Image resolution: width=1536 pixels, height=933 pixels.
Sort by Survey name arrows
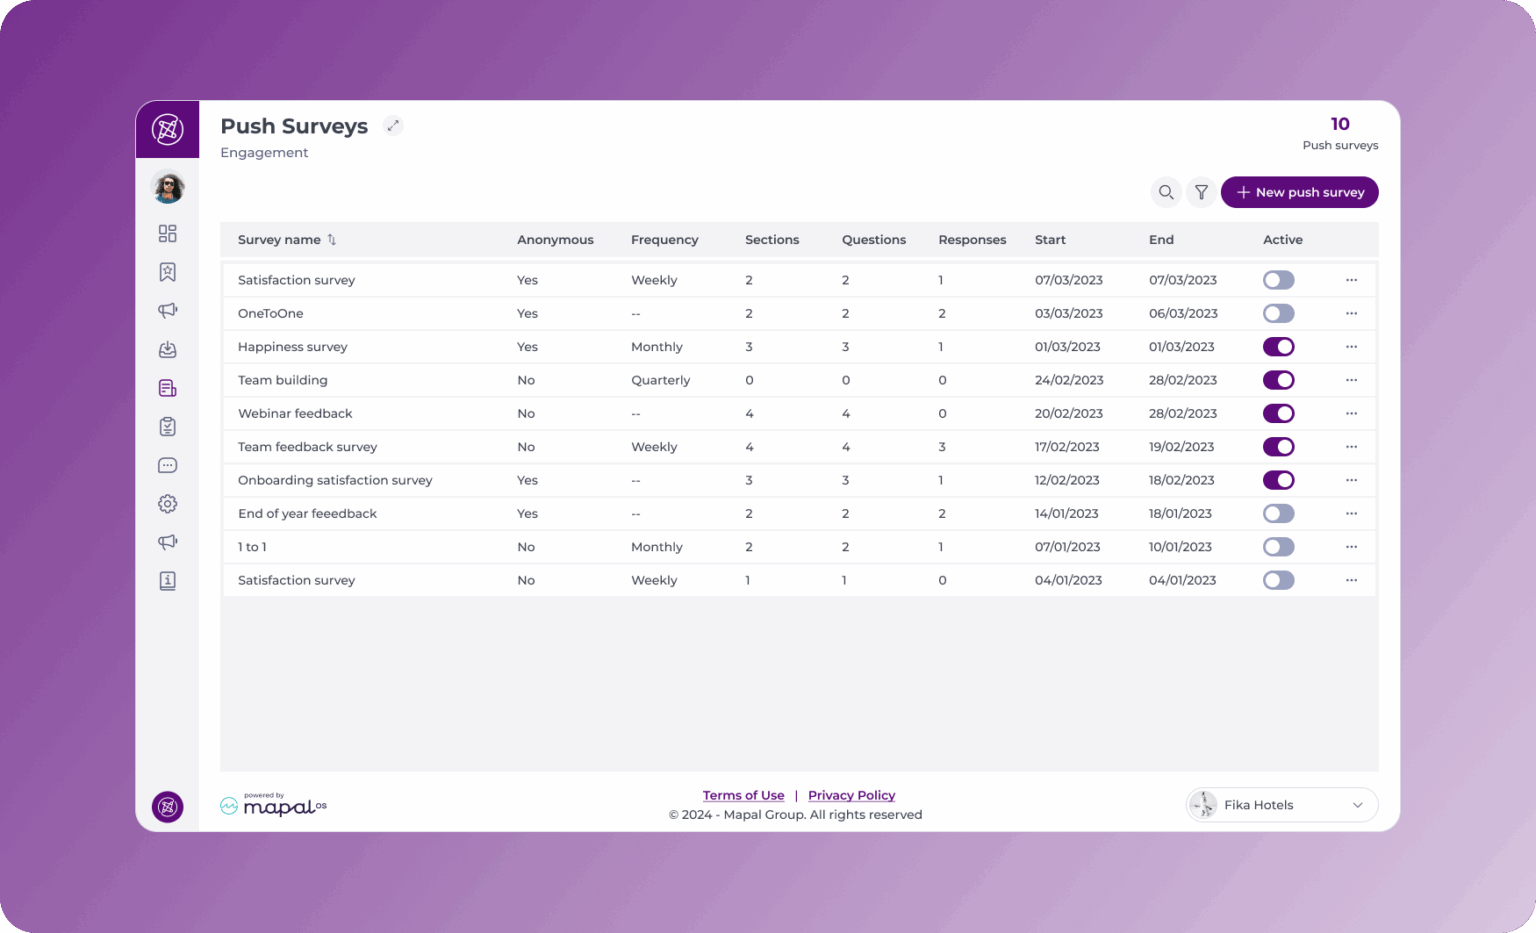click(332, 240)
